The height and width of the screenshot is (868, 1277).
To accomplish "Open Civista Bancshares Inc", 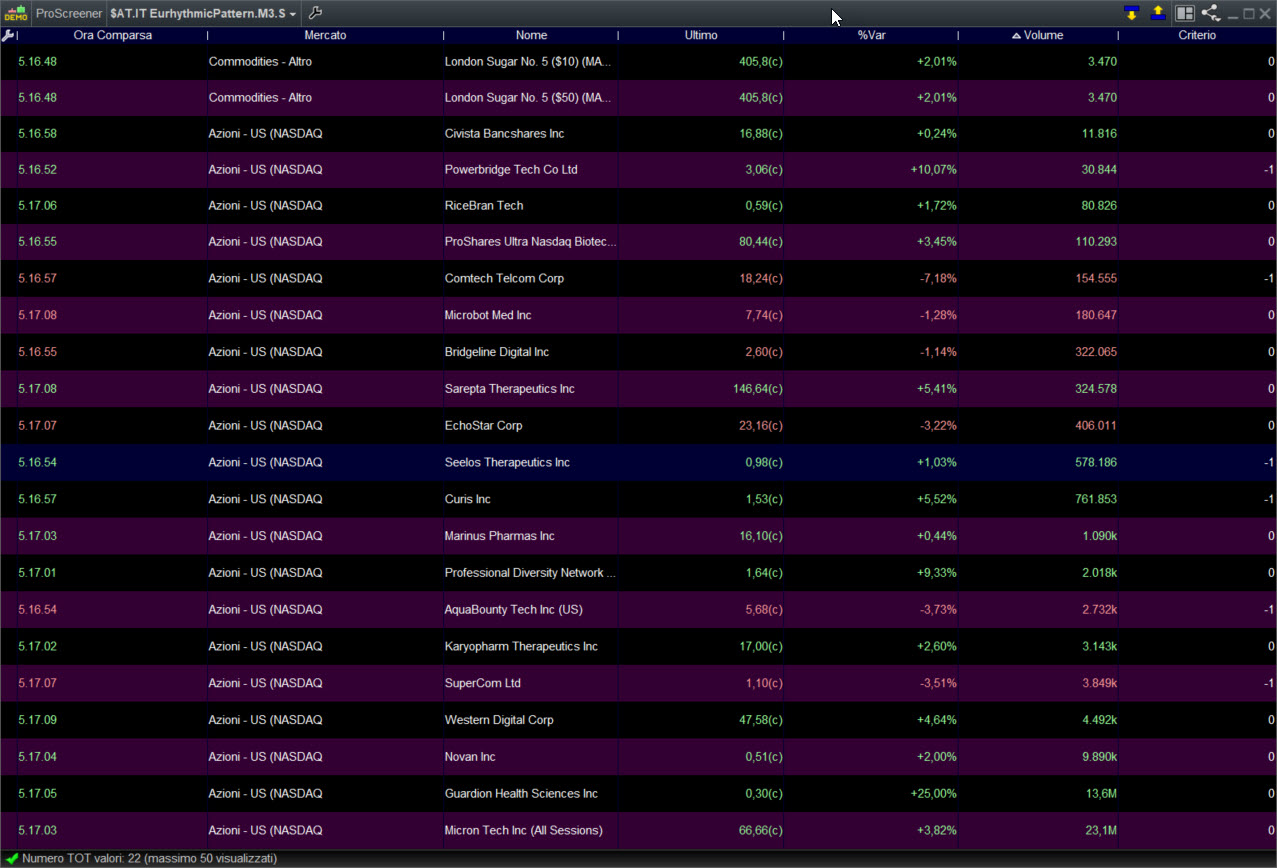I will 504,134.
